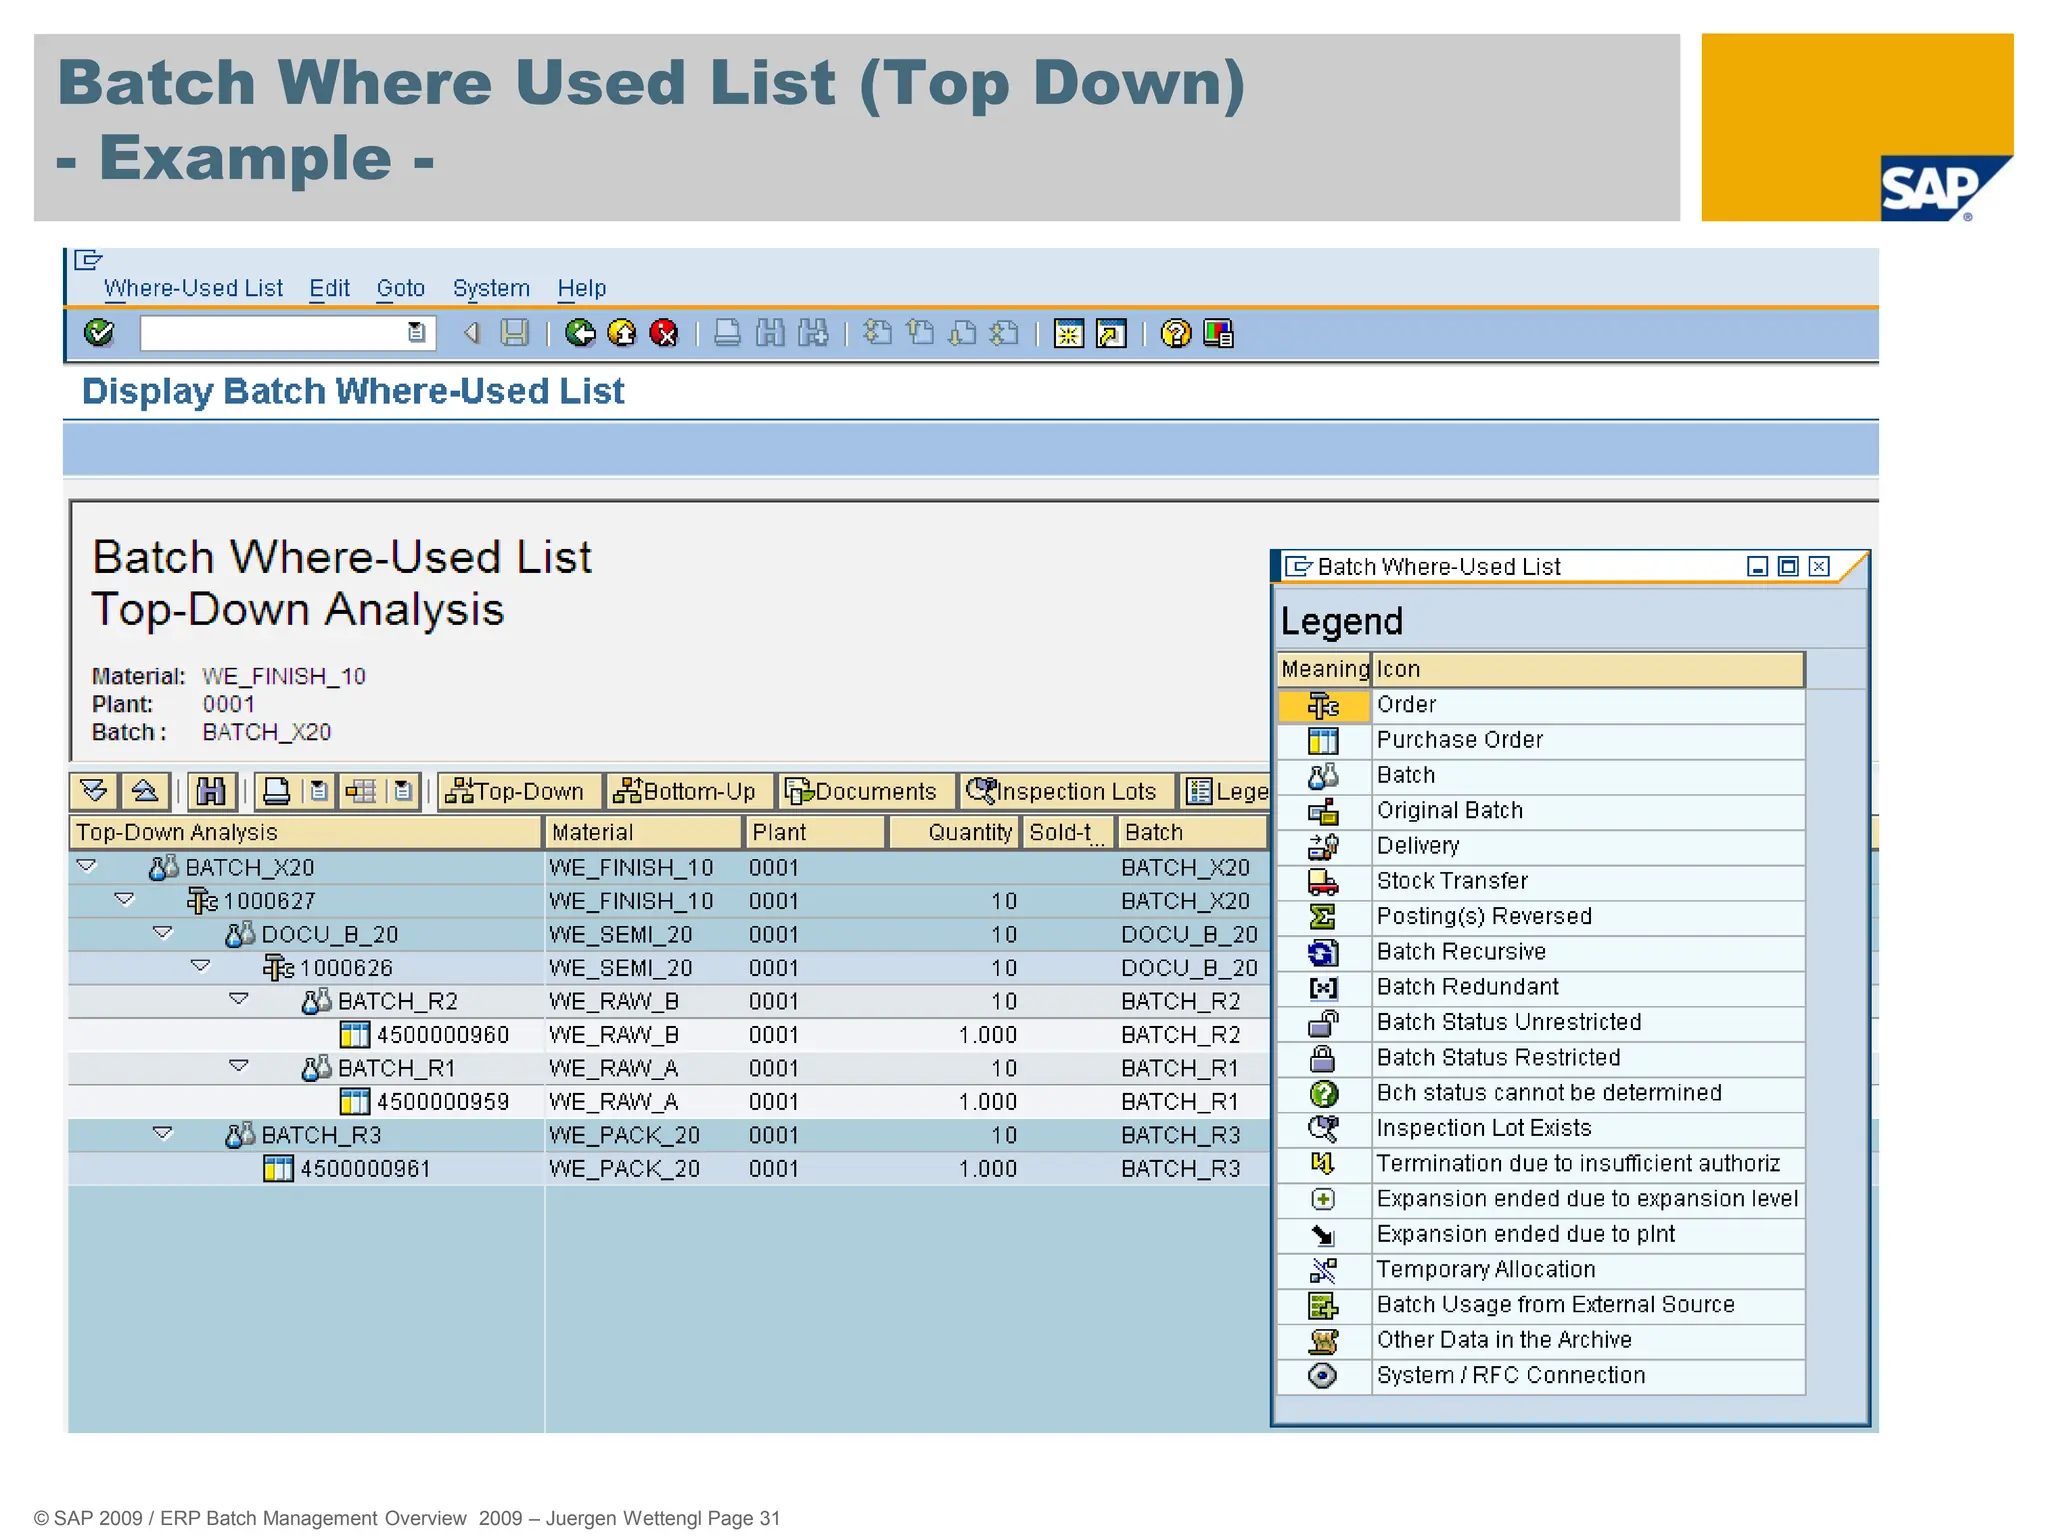Viewport: 2048px width, 1536px height.
Task: Click the Customize Local Layout icon
Action: point(1218,333)
